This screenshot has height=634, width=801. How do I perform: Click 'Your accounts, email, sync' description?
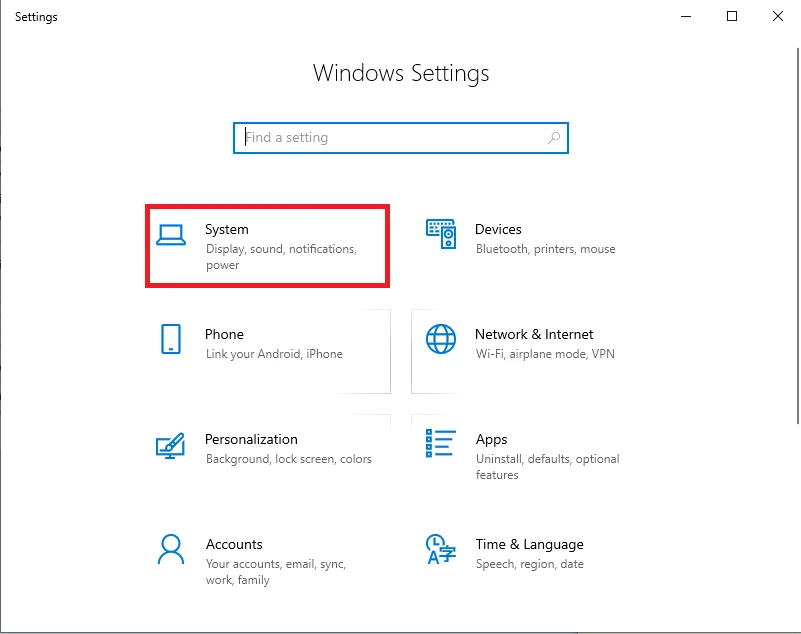276,572
